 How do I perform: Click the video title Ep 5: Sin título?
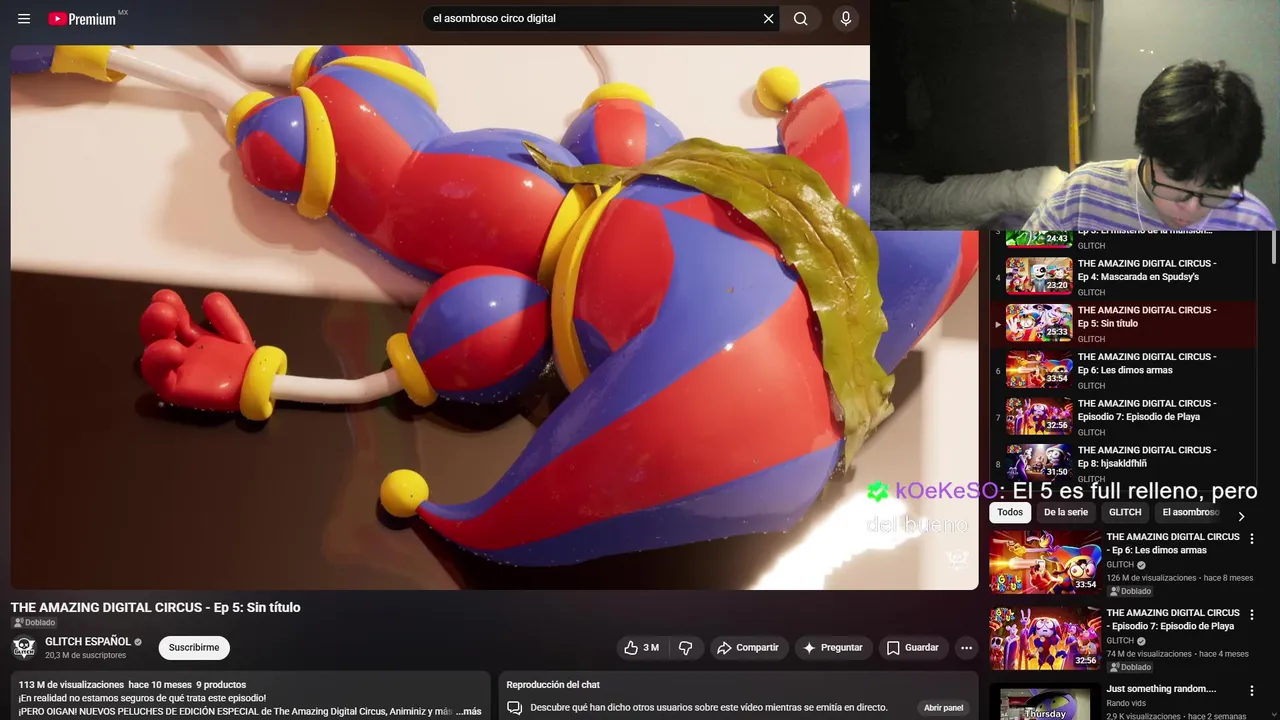click(x=155, y=607)
